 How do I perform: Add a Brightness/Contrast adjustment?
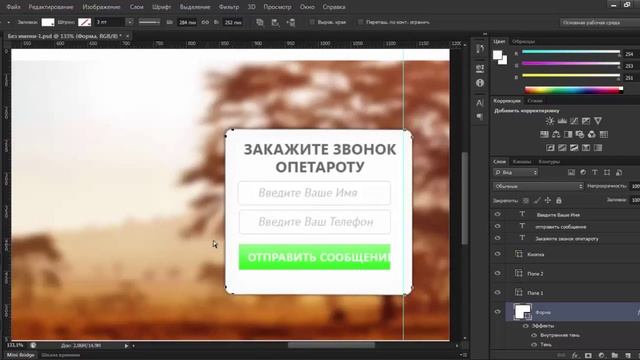pyautogui.click(x=550, y=121)
